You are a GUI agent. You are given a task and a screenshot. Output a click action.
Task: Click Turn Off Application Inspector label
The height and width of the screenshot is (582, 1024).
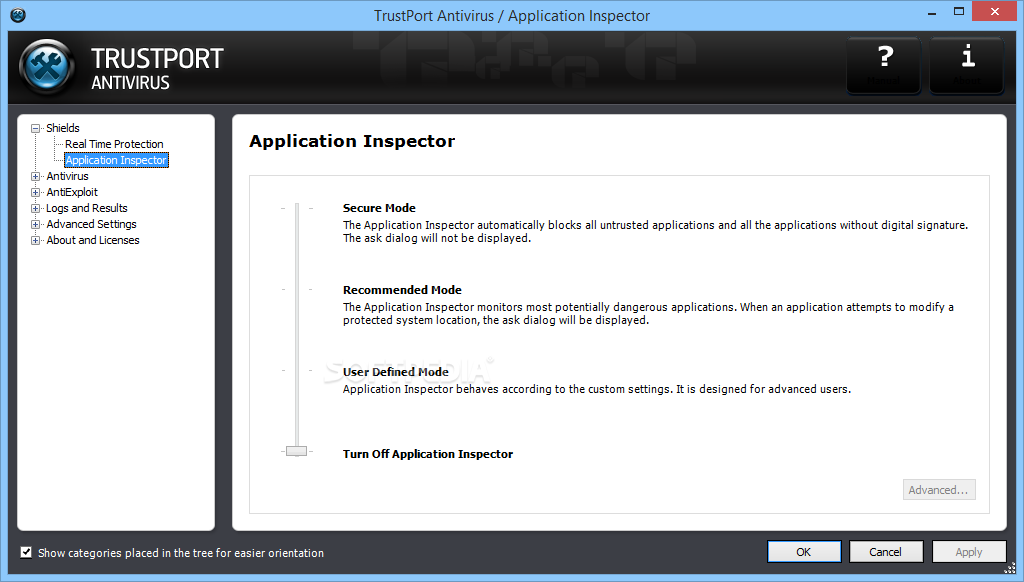(428, 454)
